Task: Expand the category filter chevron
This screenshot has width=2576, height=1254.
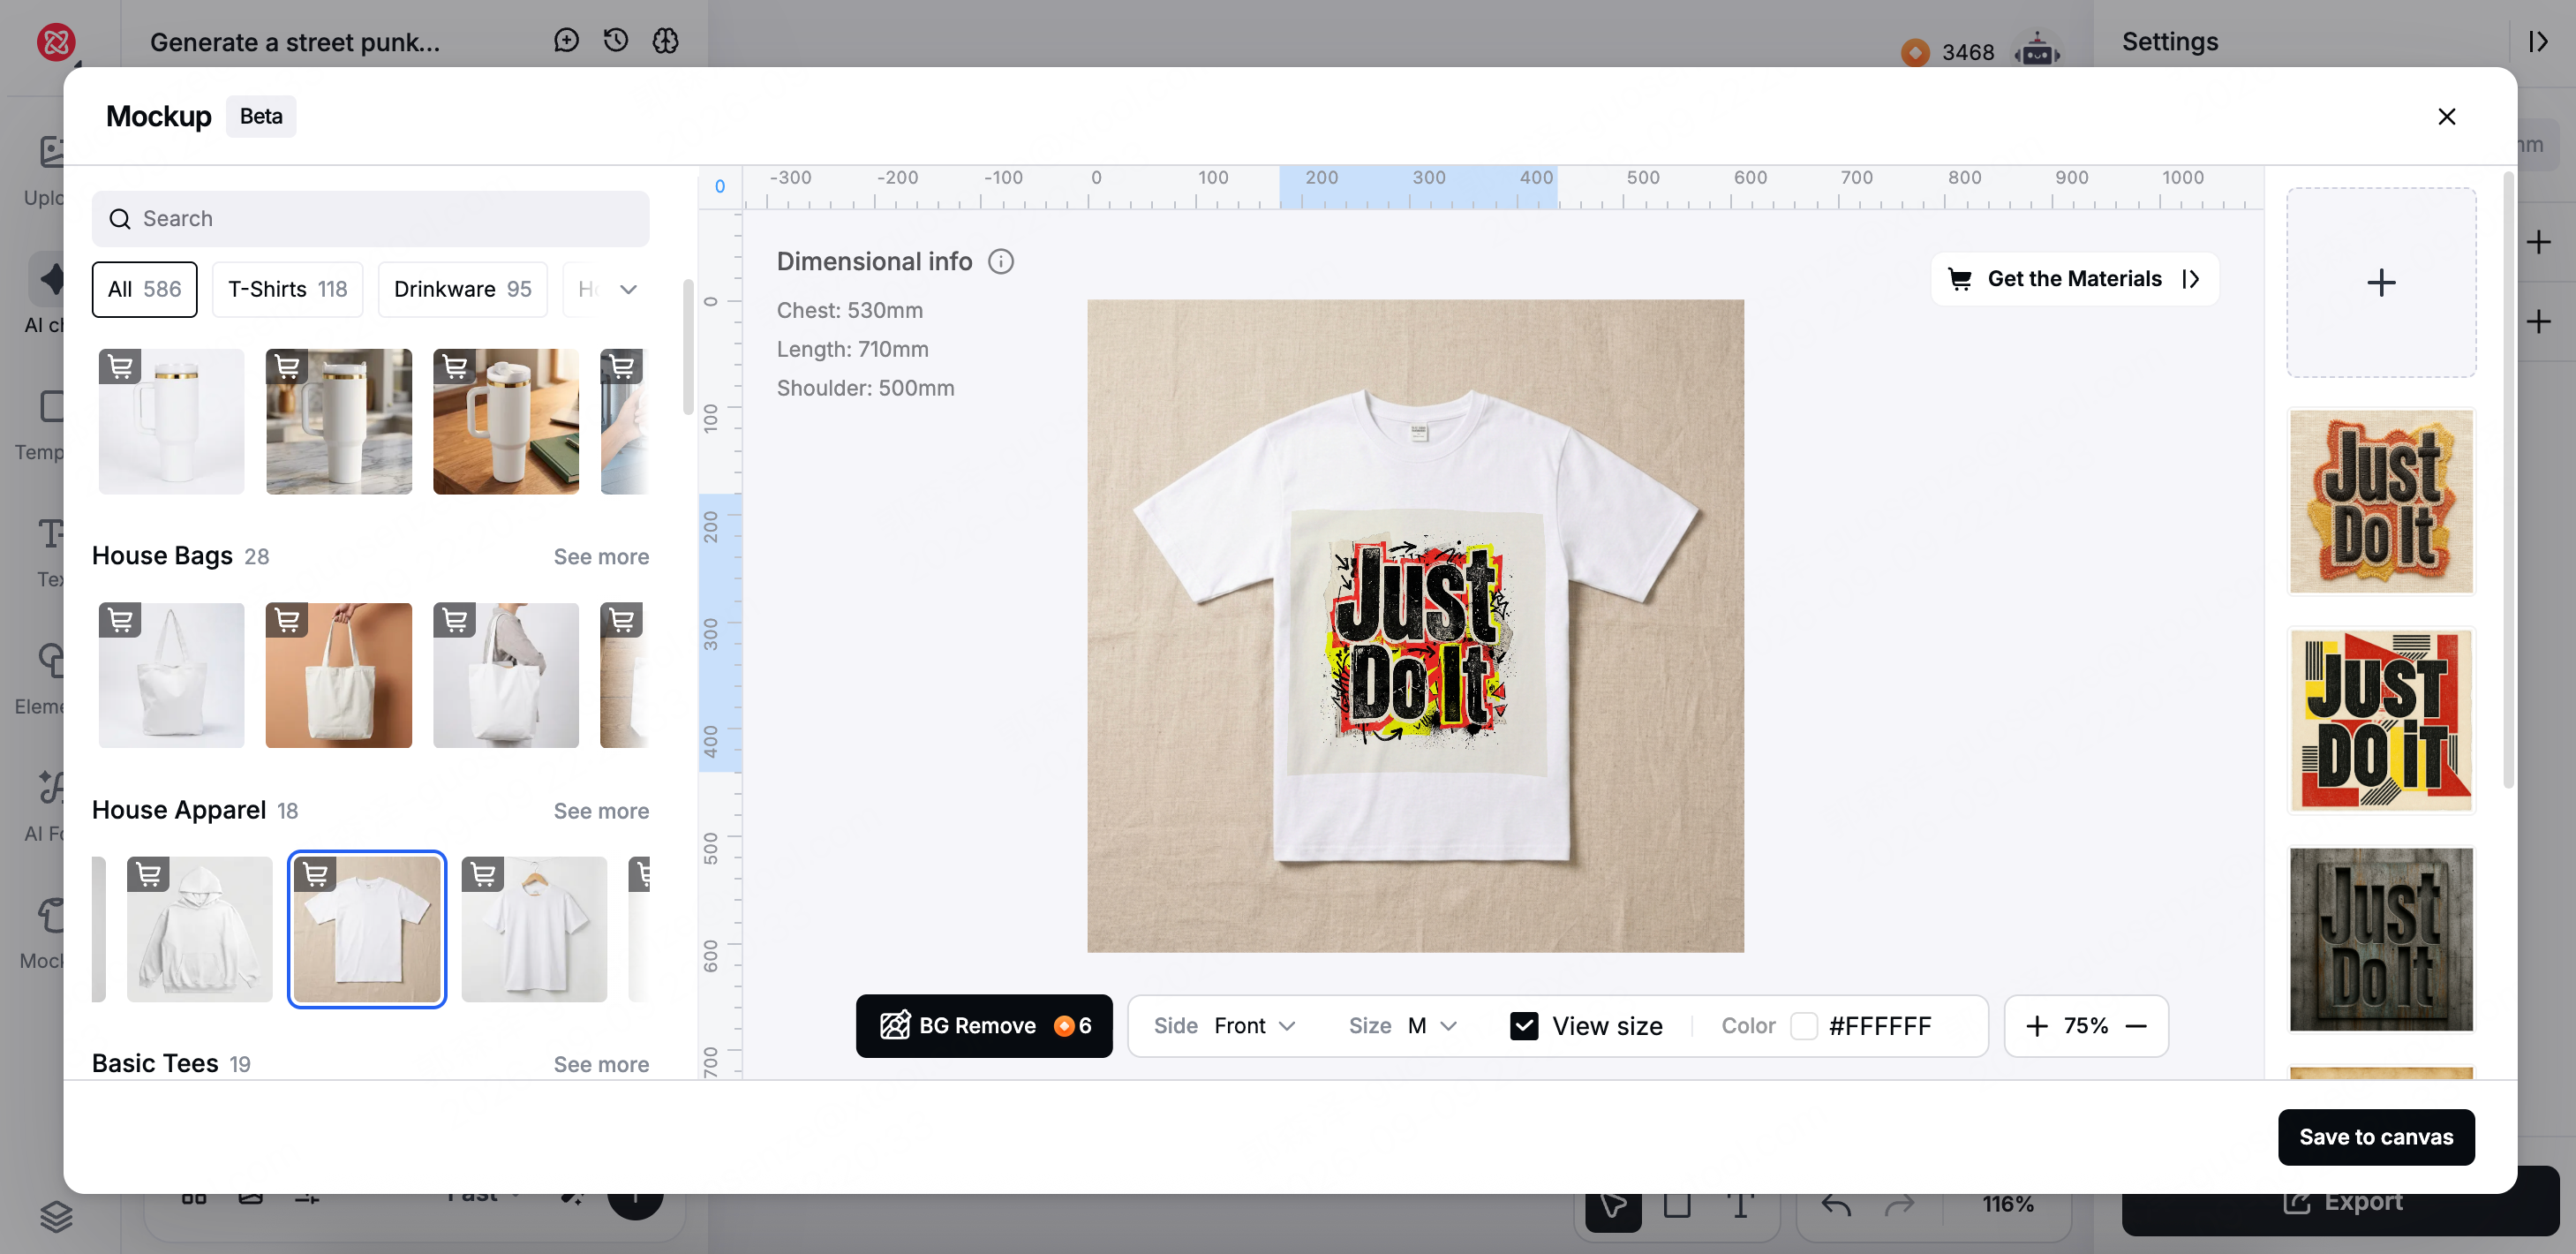Action: pyautogui.click(x=628, y=289)
